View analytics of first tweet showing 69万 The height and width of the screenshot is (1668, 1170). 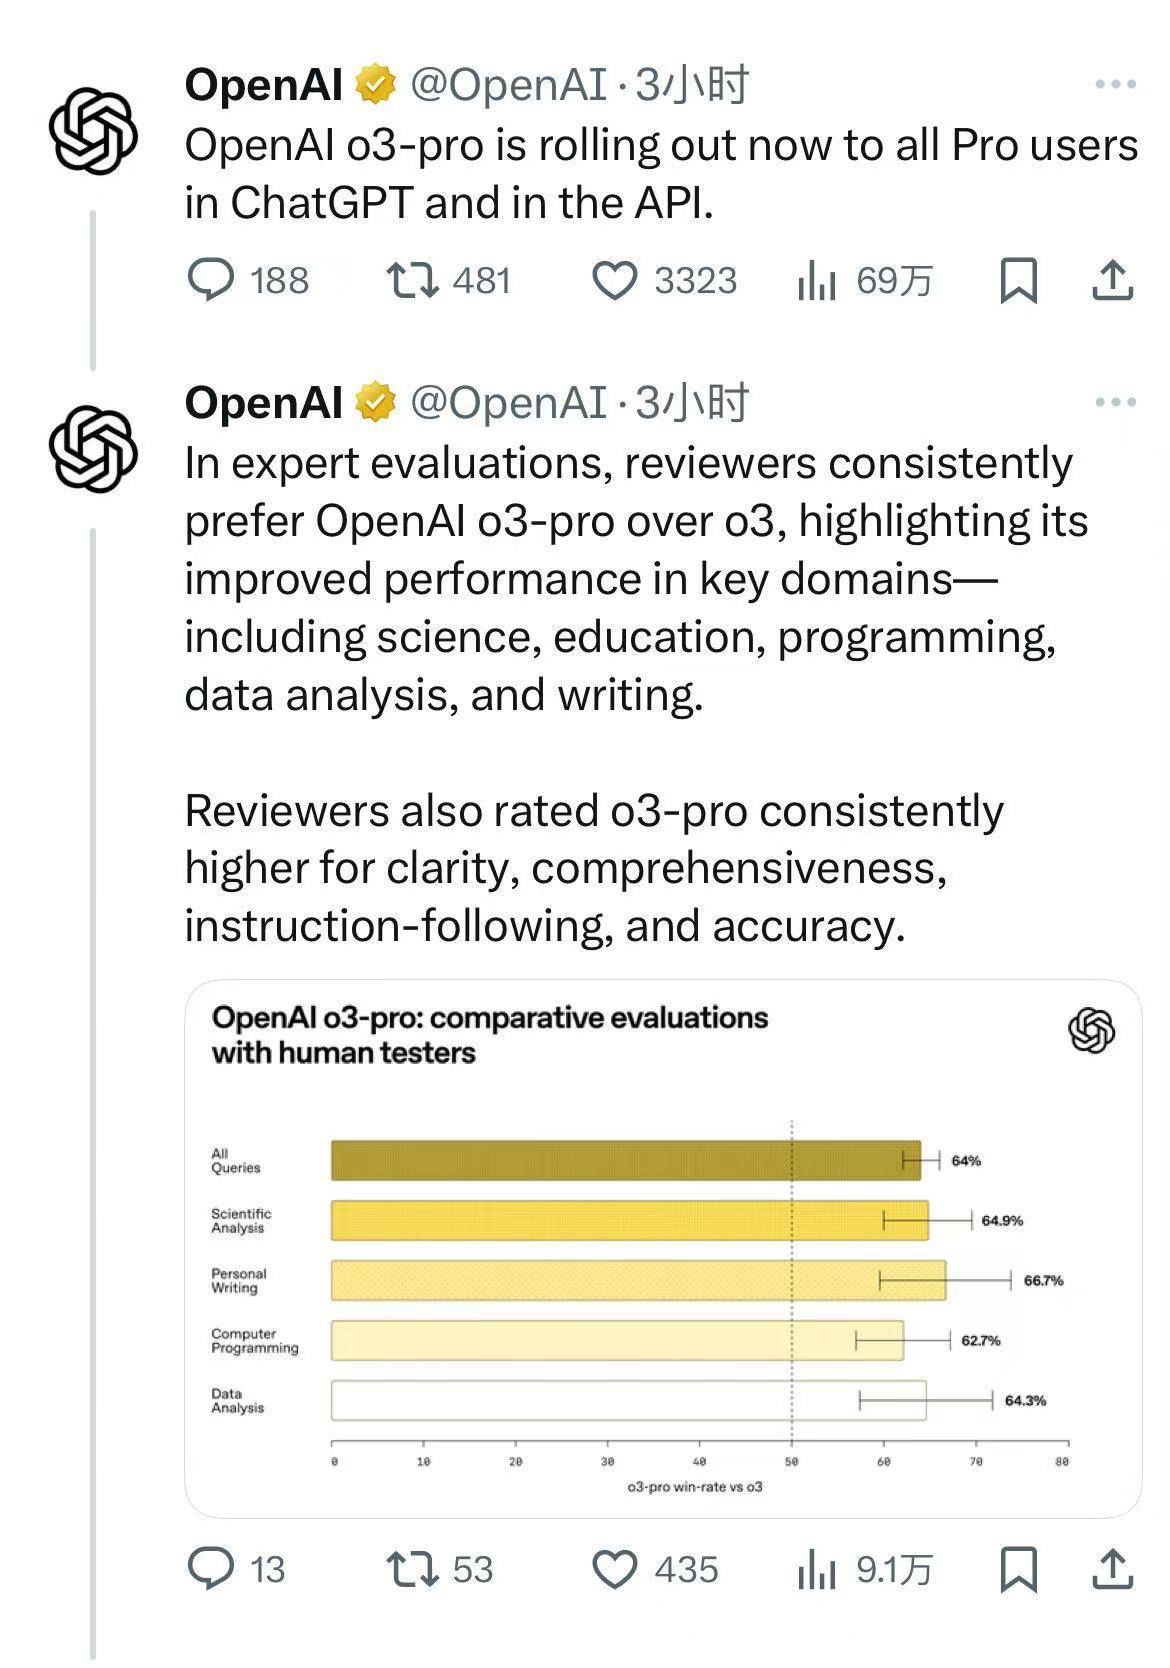pos(864,281)
